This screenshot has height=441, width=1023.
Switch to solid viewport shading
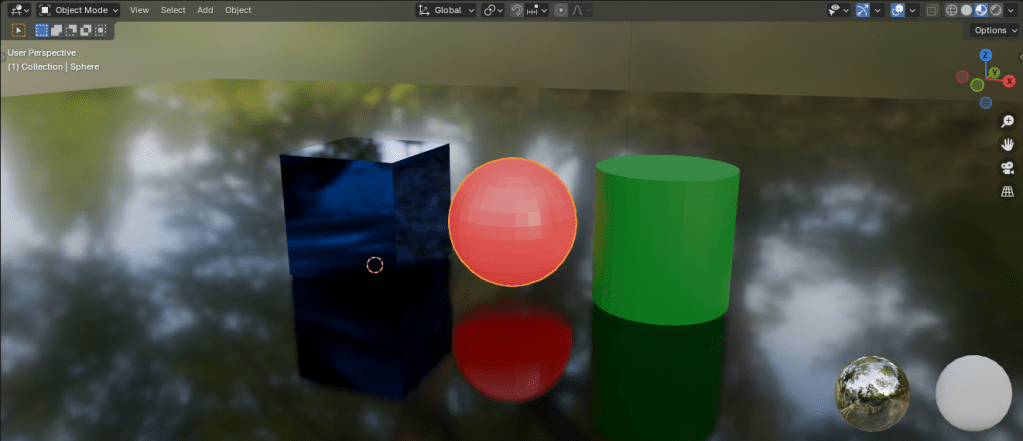(966, 10)
